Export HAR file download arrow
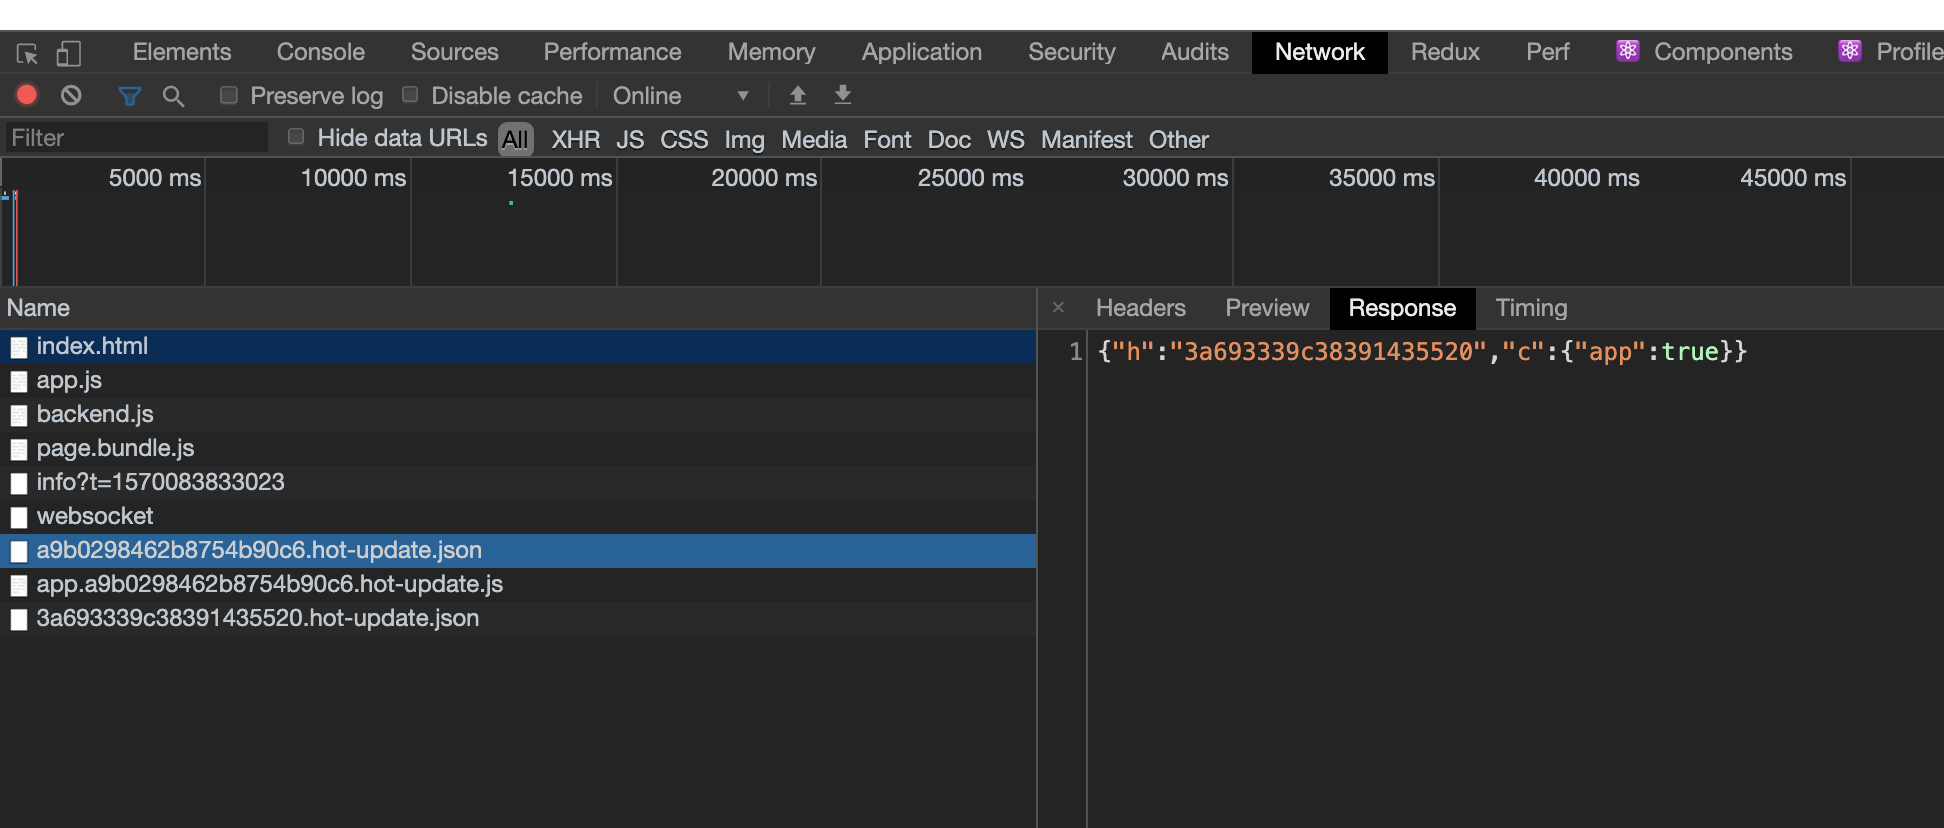The image size is (1944, 828). pyautogui.click(x=843, y=95)
